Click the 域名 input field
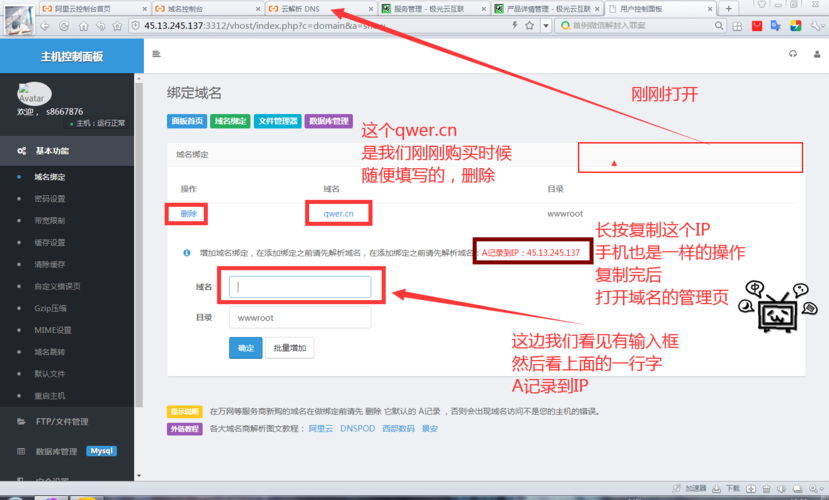829x500 pixels. tap(300, 286)
